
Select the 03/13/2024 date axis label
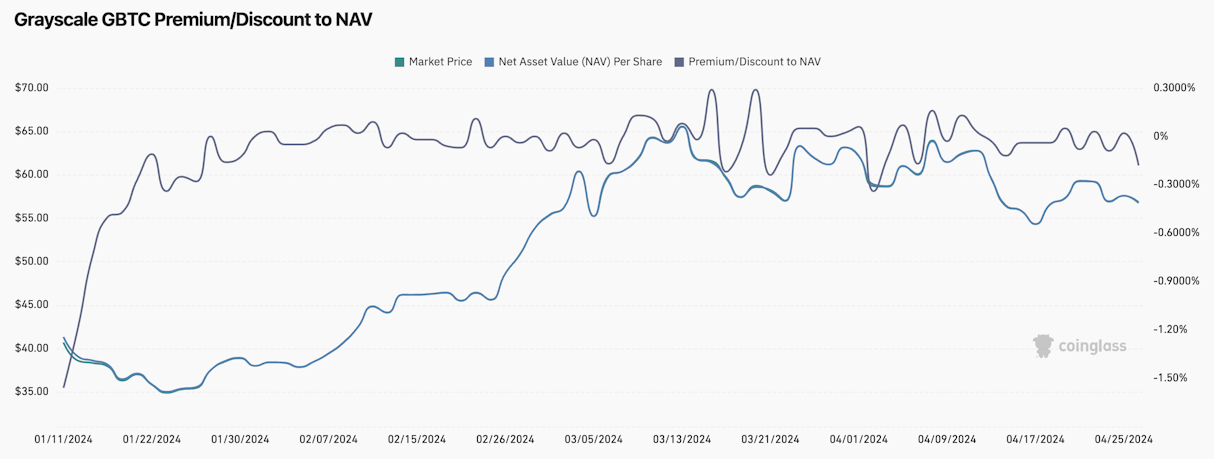pos(682,439)
